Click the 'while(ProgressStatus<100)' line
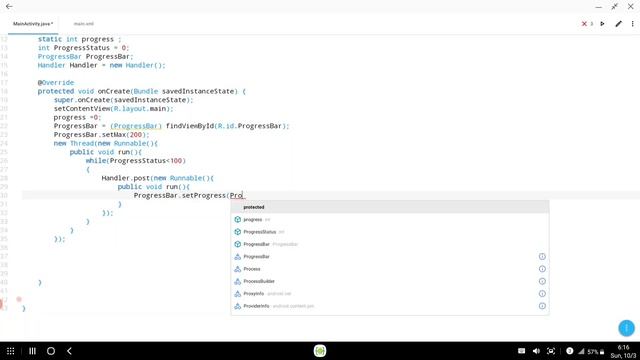This screenshot has width=640, height=360. (x=136, y=161)
